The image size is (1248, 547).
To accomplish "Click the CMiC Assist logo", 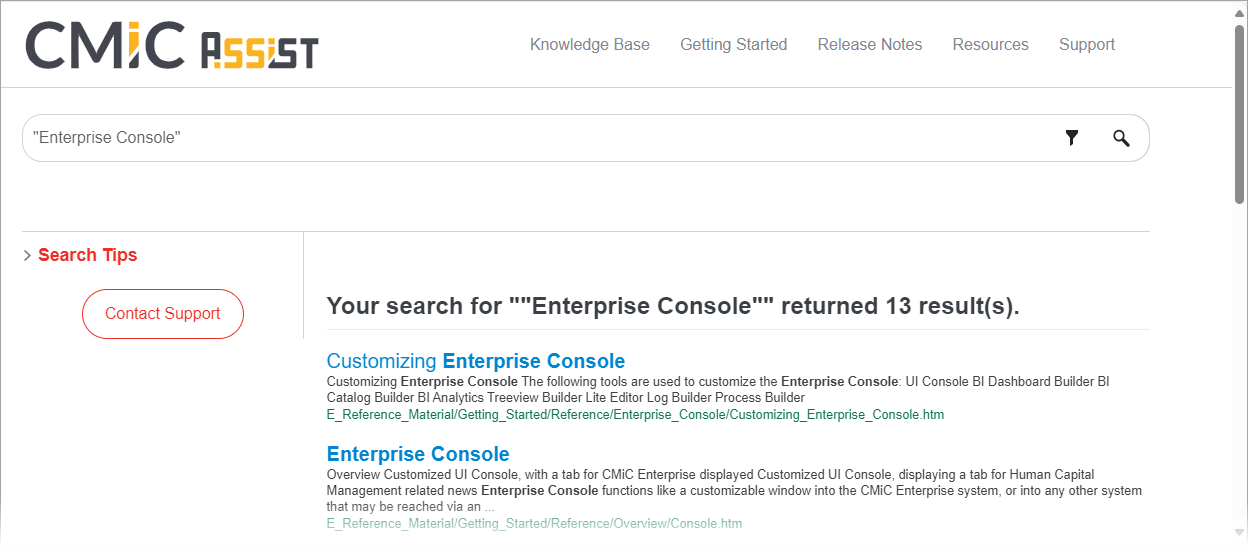I will click(x=172, y=46).
